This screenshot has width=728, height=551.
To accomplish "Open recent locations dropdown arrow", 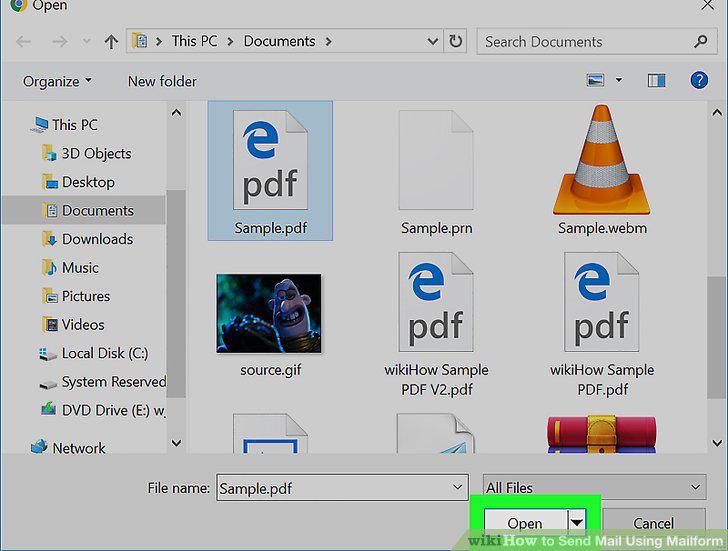I will pos(86,42).
